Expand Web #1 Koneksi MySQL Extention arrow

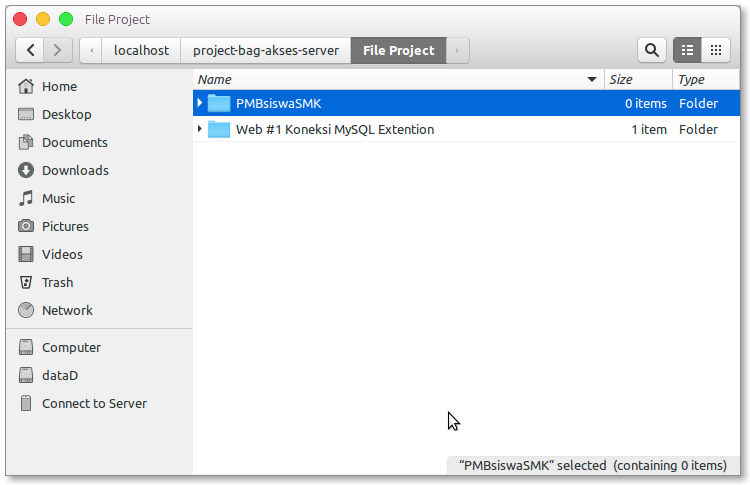tap(200, 129)
